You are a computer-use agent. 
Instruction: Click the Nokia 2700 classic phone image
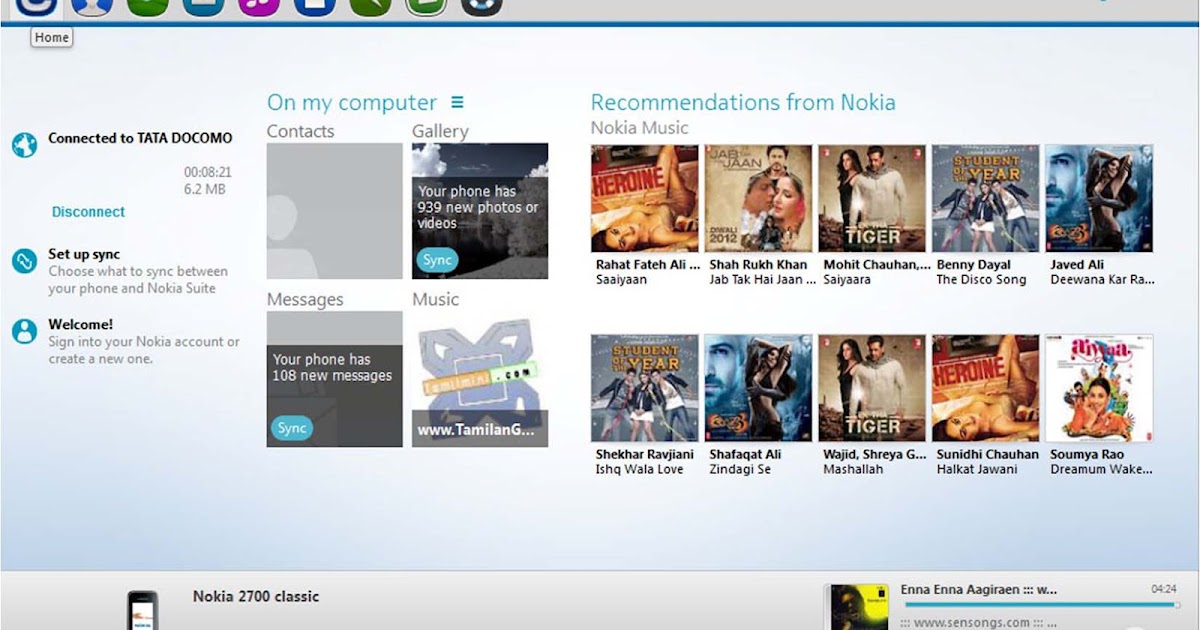[x=143, y=610]
